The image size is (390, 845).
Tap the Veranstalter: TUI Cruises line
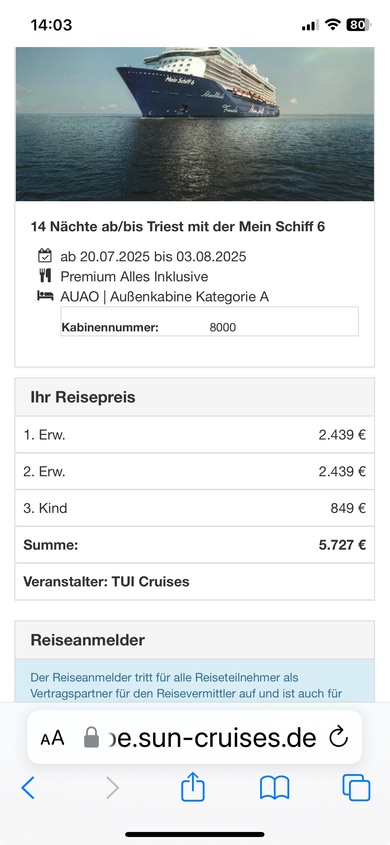107,581
